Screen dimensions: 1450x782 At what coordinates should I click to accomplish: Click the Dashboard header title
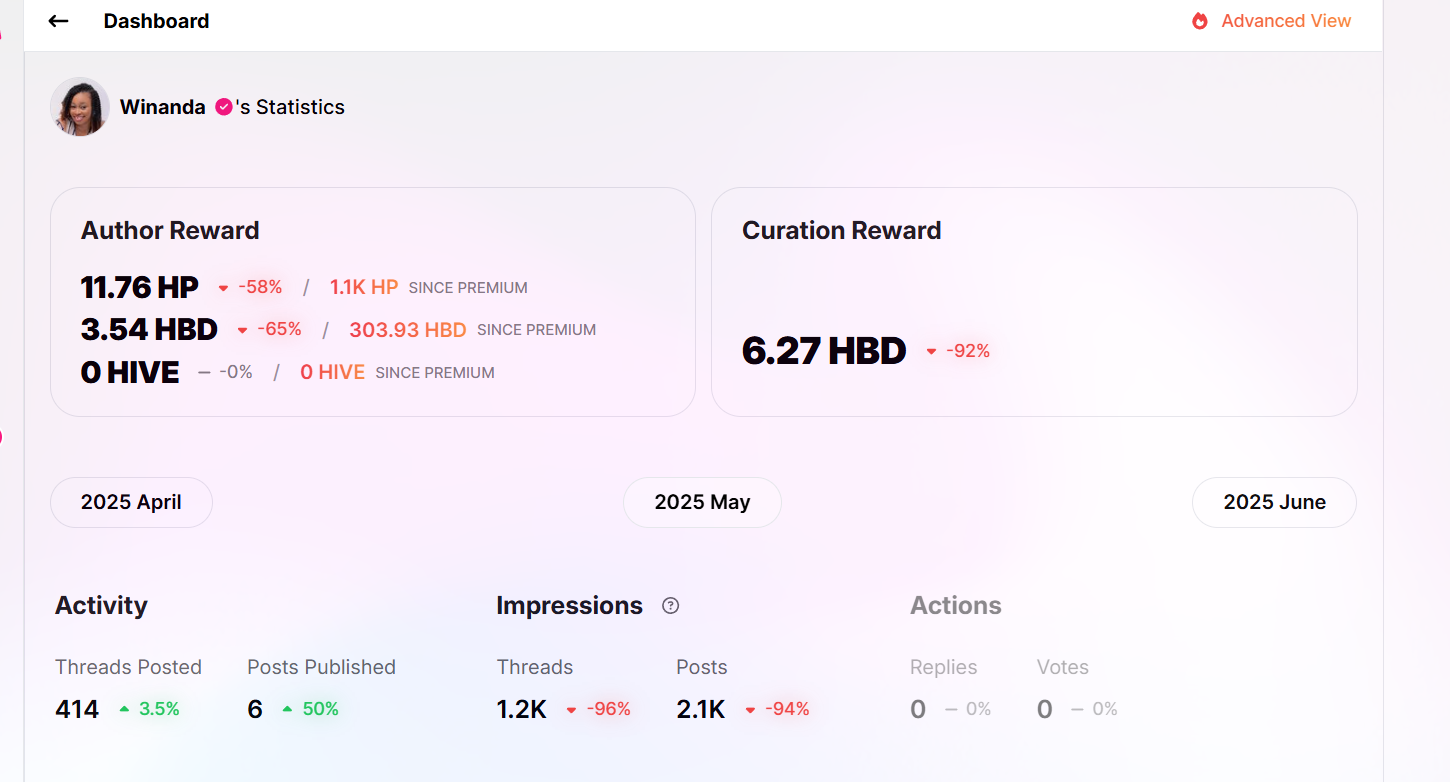click(x=156, y=21)
